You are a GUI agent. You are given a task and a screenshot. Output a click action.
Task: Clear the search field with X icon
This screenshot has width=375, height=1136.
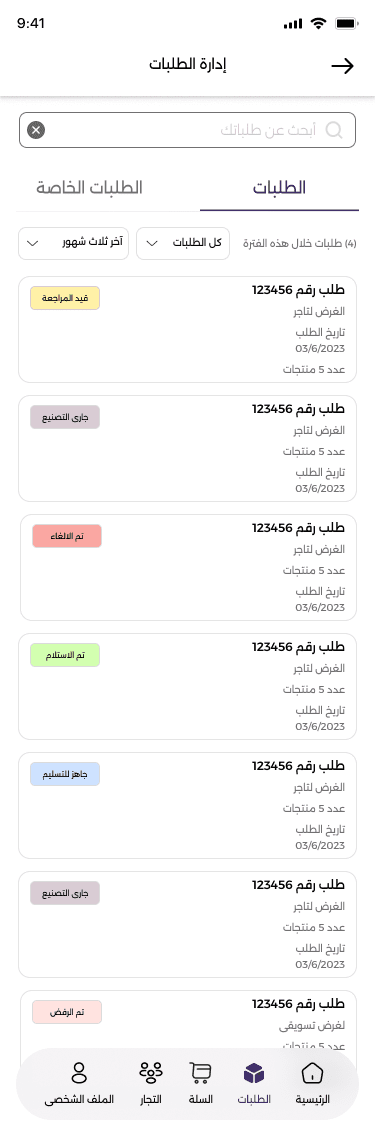click(x=36, y=130)
